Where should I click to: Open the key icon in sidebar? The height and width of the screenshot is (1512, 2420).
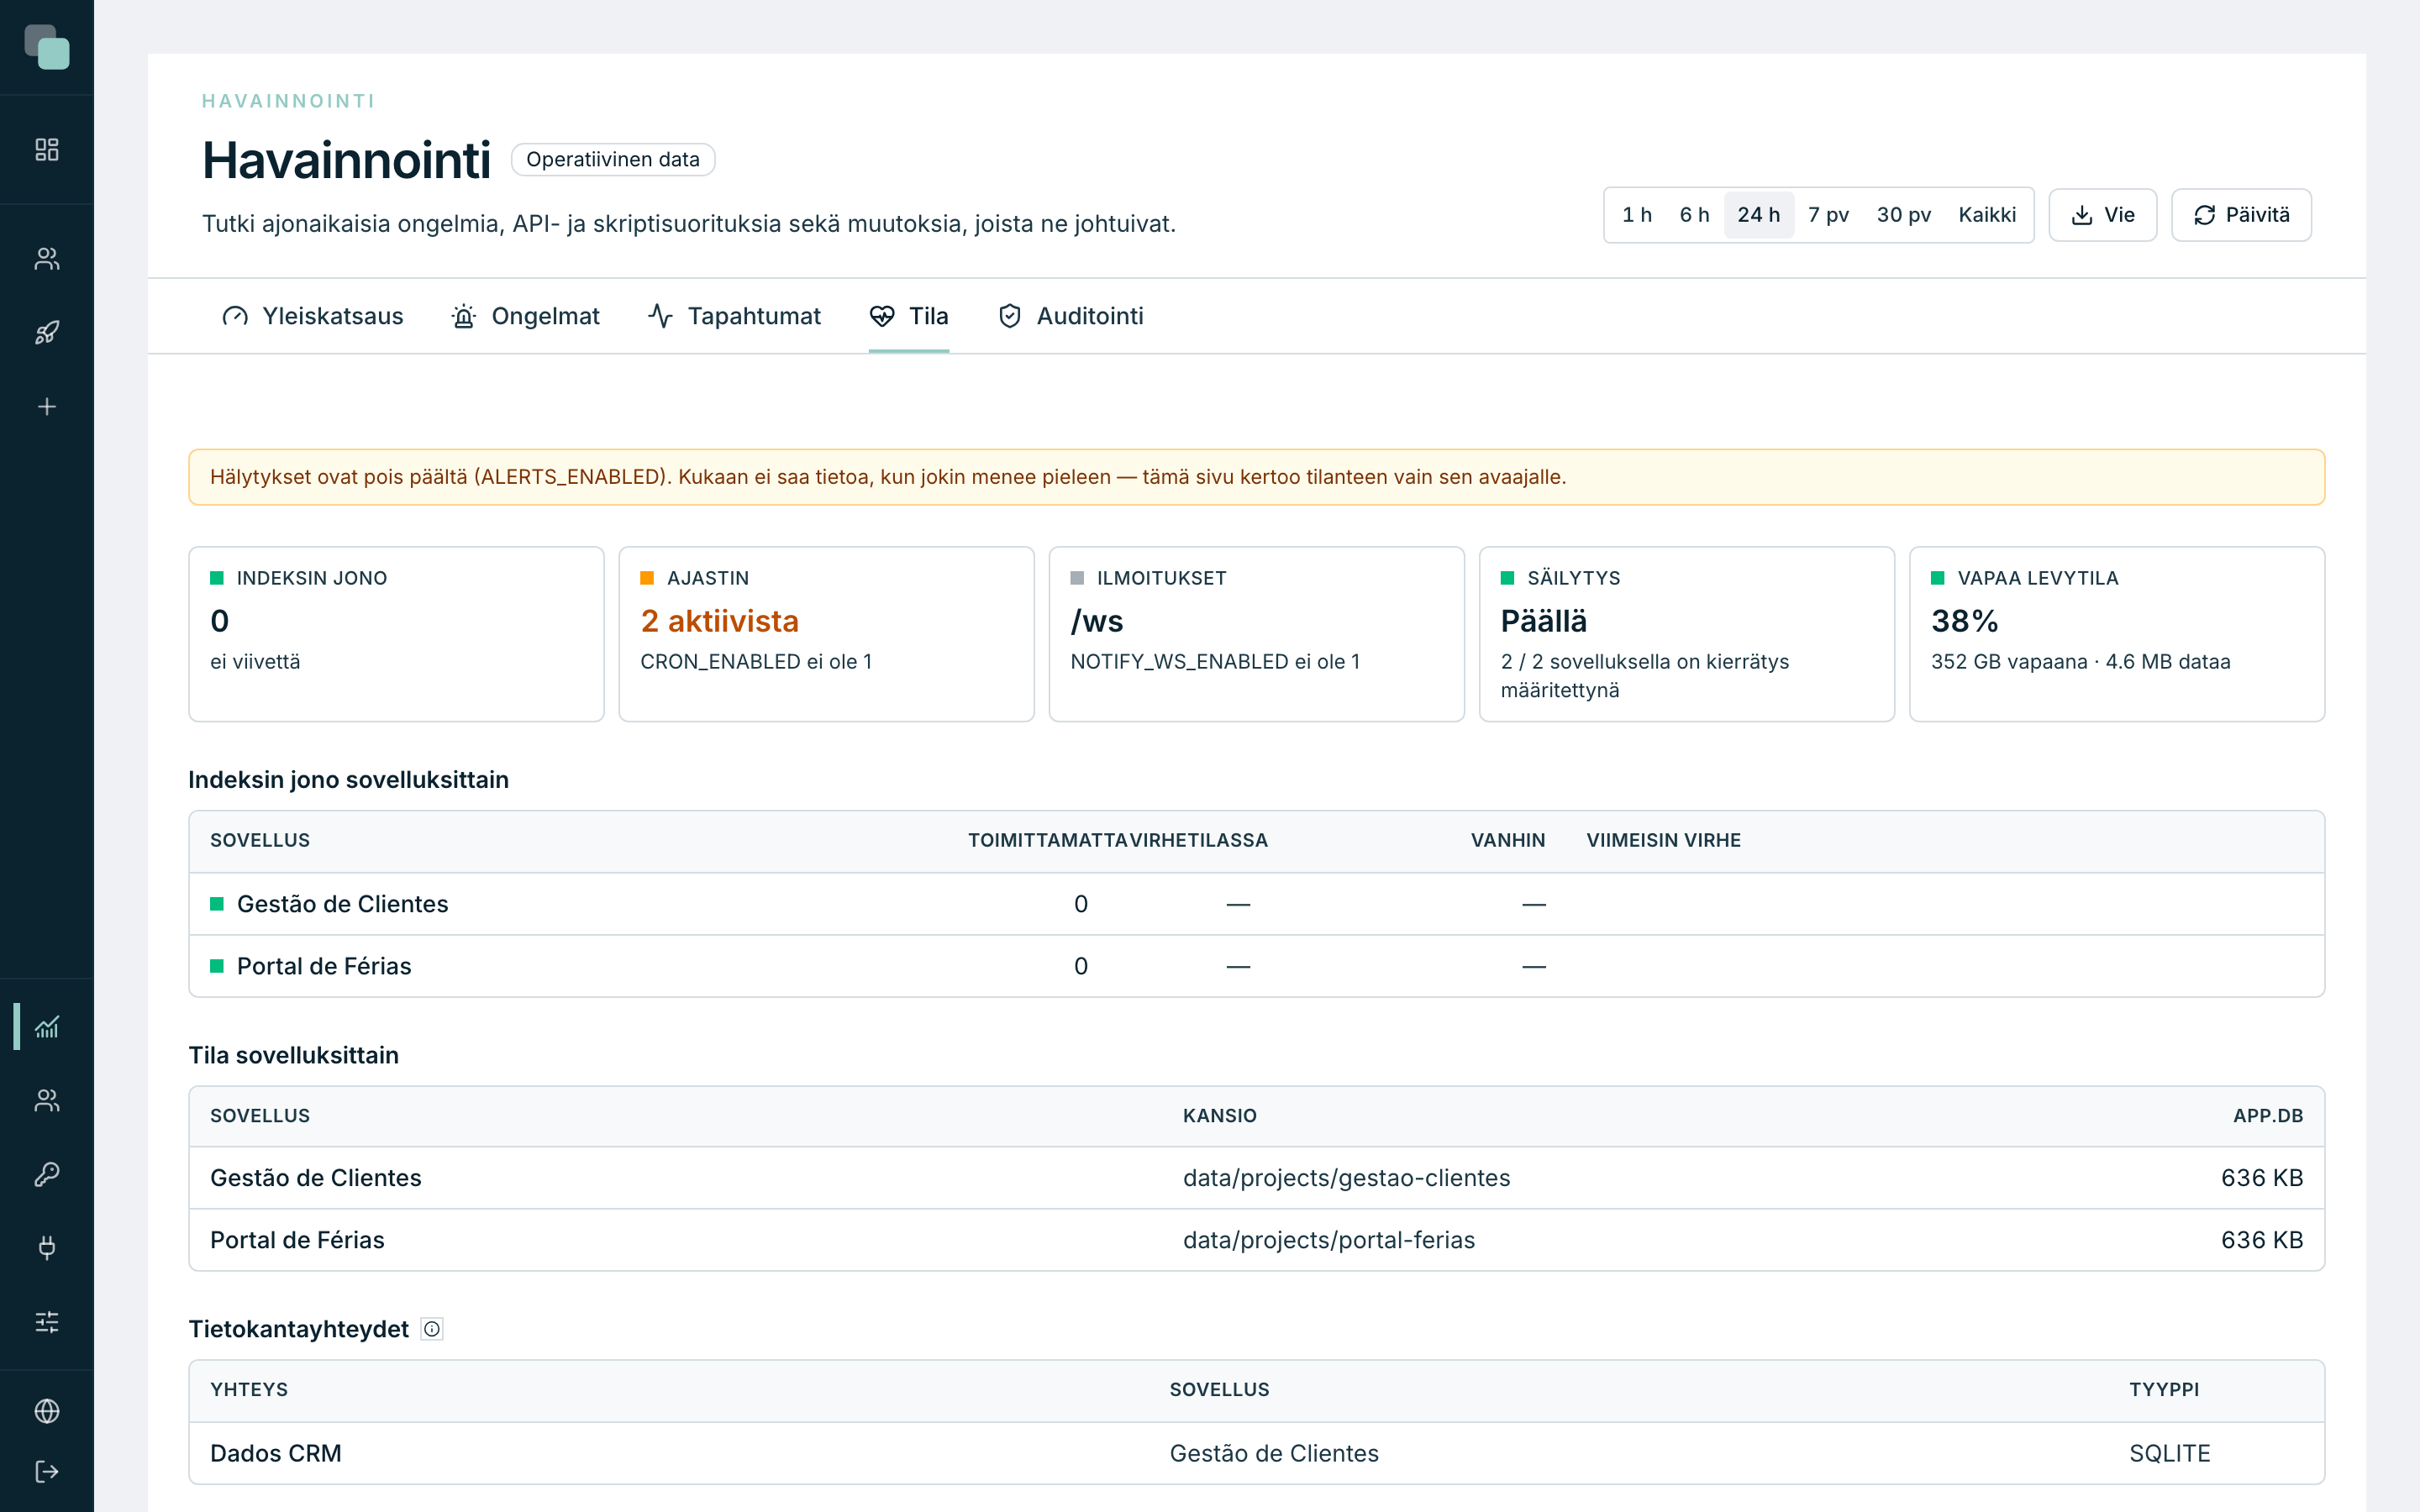(x=47, y=1174)
